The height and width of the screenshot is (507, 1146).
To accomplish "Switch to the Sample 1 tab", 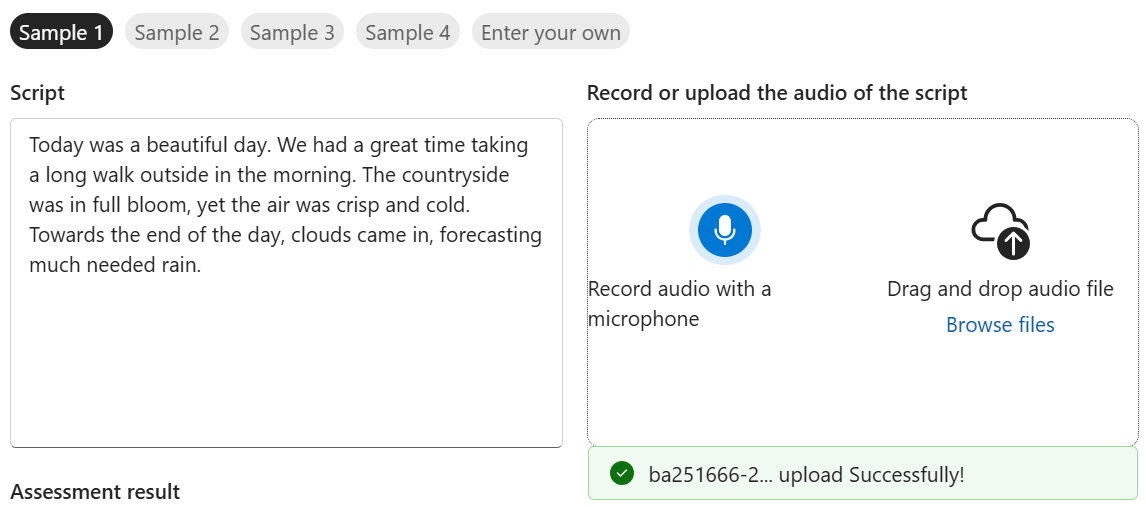I will (61, 32).
